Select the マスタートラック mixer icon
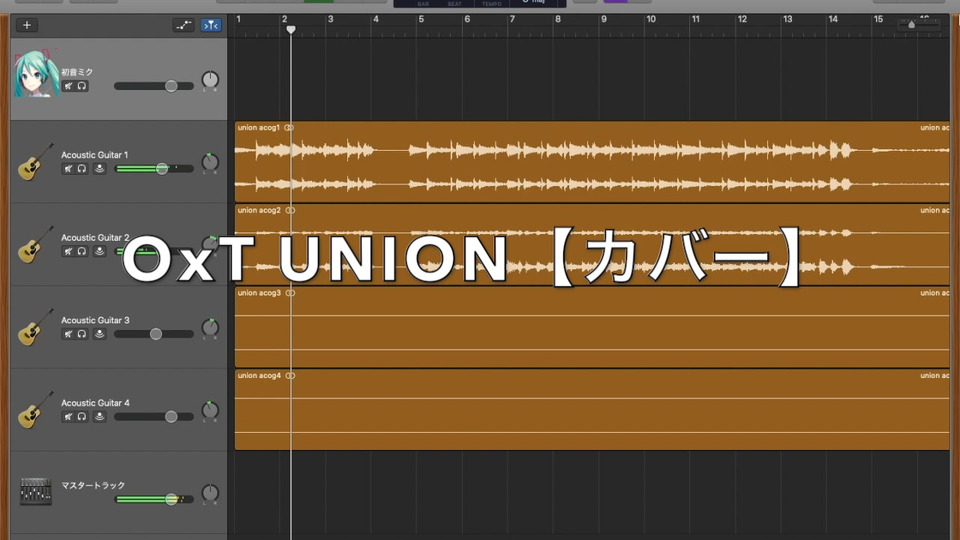Screen dimensions: 960x540 (36, 491)
